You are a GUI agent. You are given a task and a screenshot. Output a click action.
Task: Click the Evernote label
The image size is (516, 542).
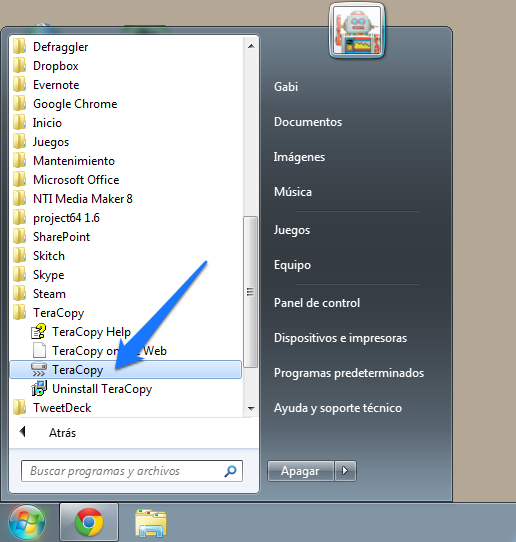pyautogui.click(x=56, y=84)
